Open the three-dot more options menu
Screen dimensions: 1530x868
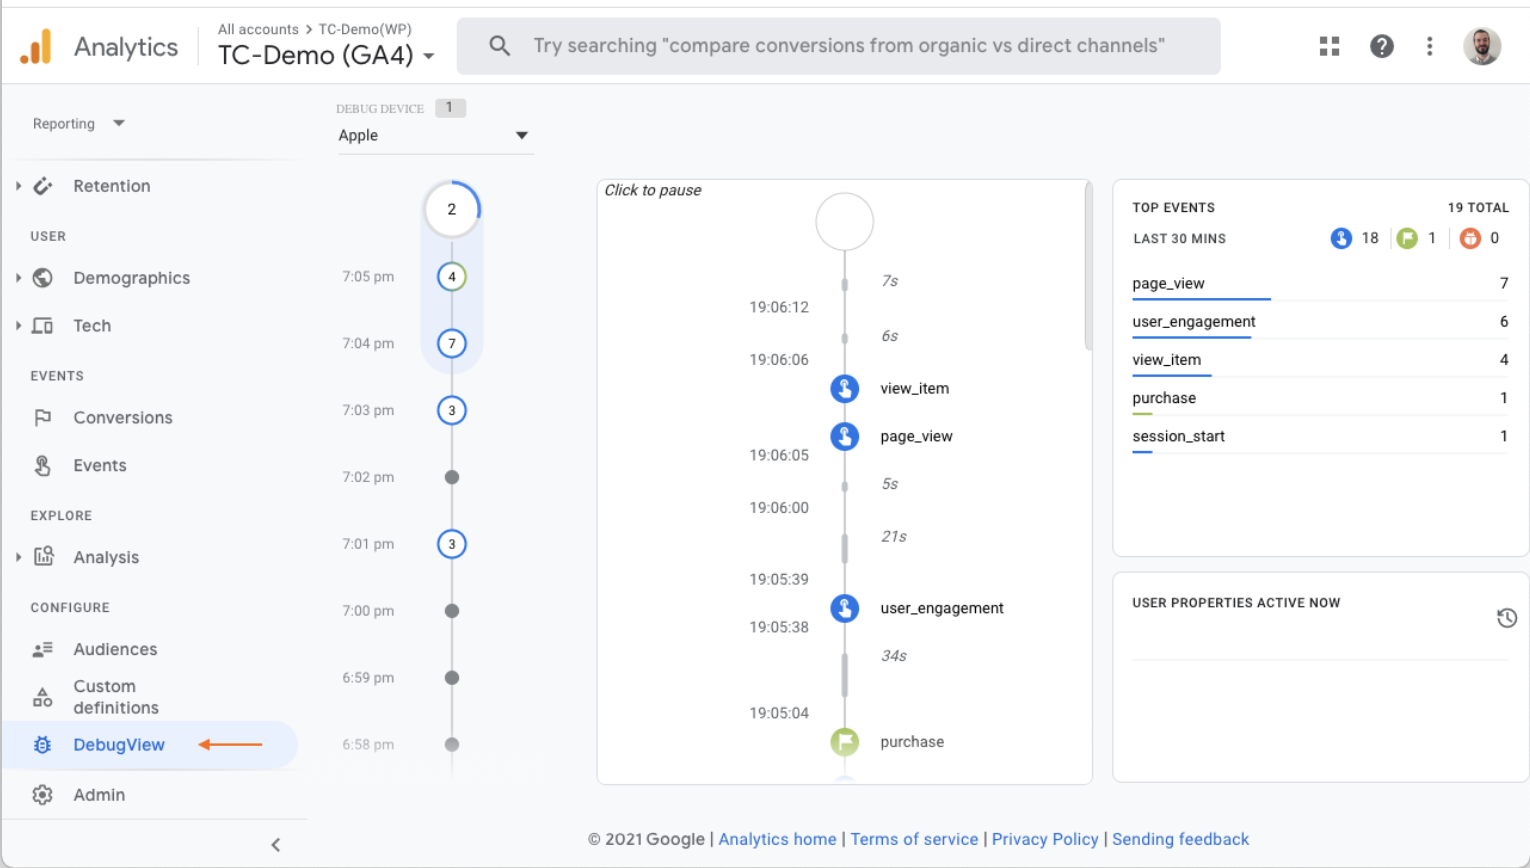[x=1430, y=46]
